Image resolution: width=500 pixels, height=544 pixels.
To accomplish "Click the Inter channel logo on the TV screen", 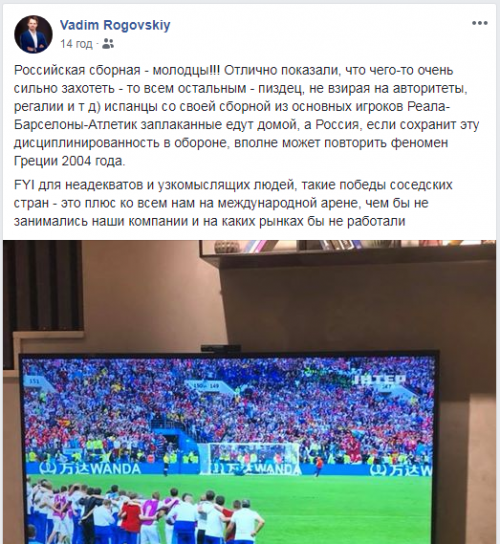I will (x=379, y=380).
